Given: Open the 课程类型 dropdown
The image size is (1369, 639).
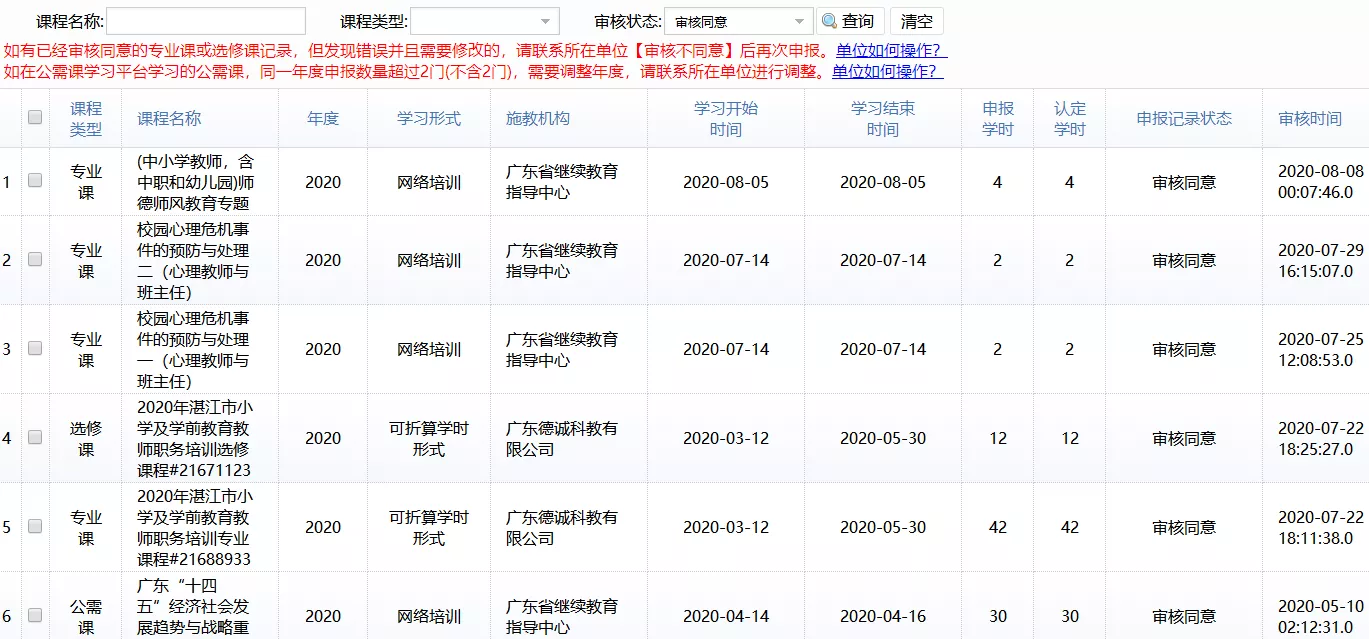Looking at the screenshot, I should 485,21.
